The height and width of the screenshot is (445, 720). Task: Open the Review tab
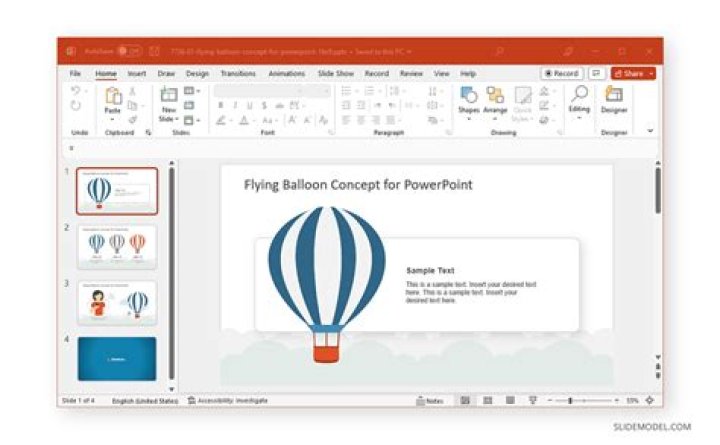411,73
